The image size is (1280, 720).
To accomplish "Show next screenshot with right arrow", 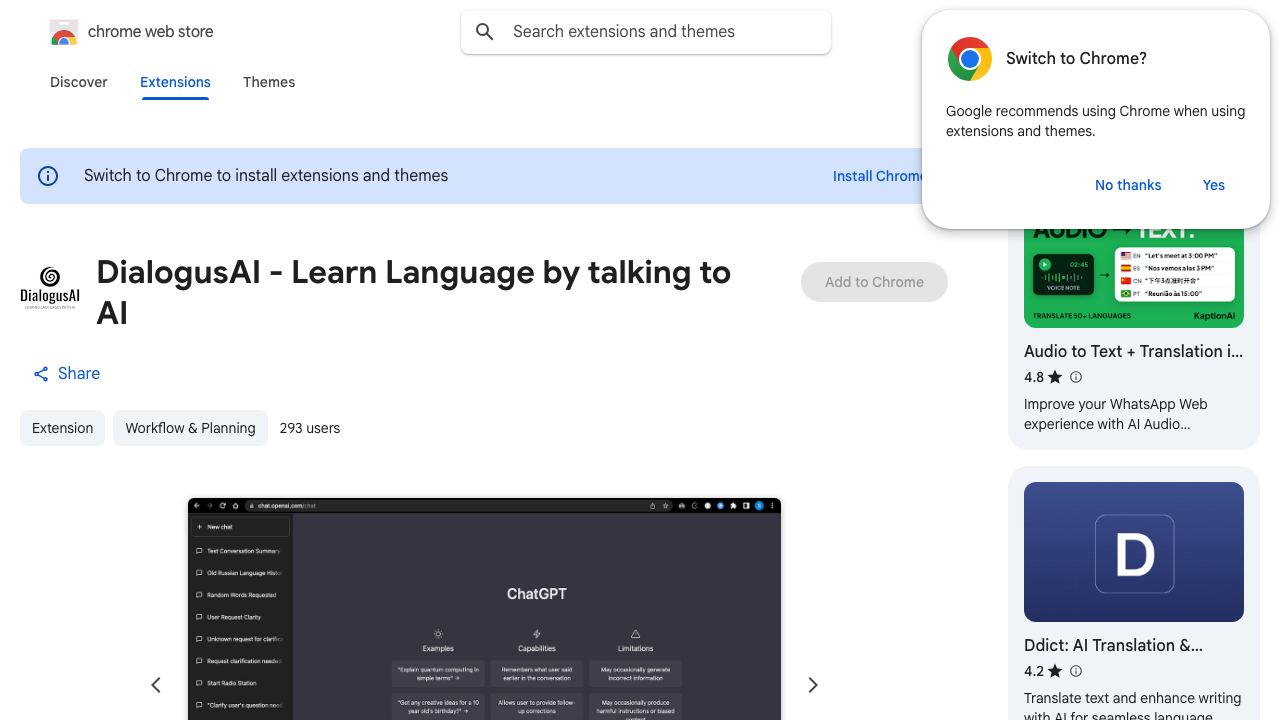I will (x=813, y=685).
